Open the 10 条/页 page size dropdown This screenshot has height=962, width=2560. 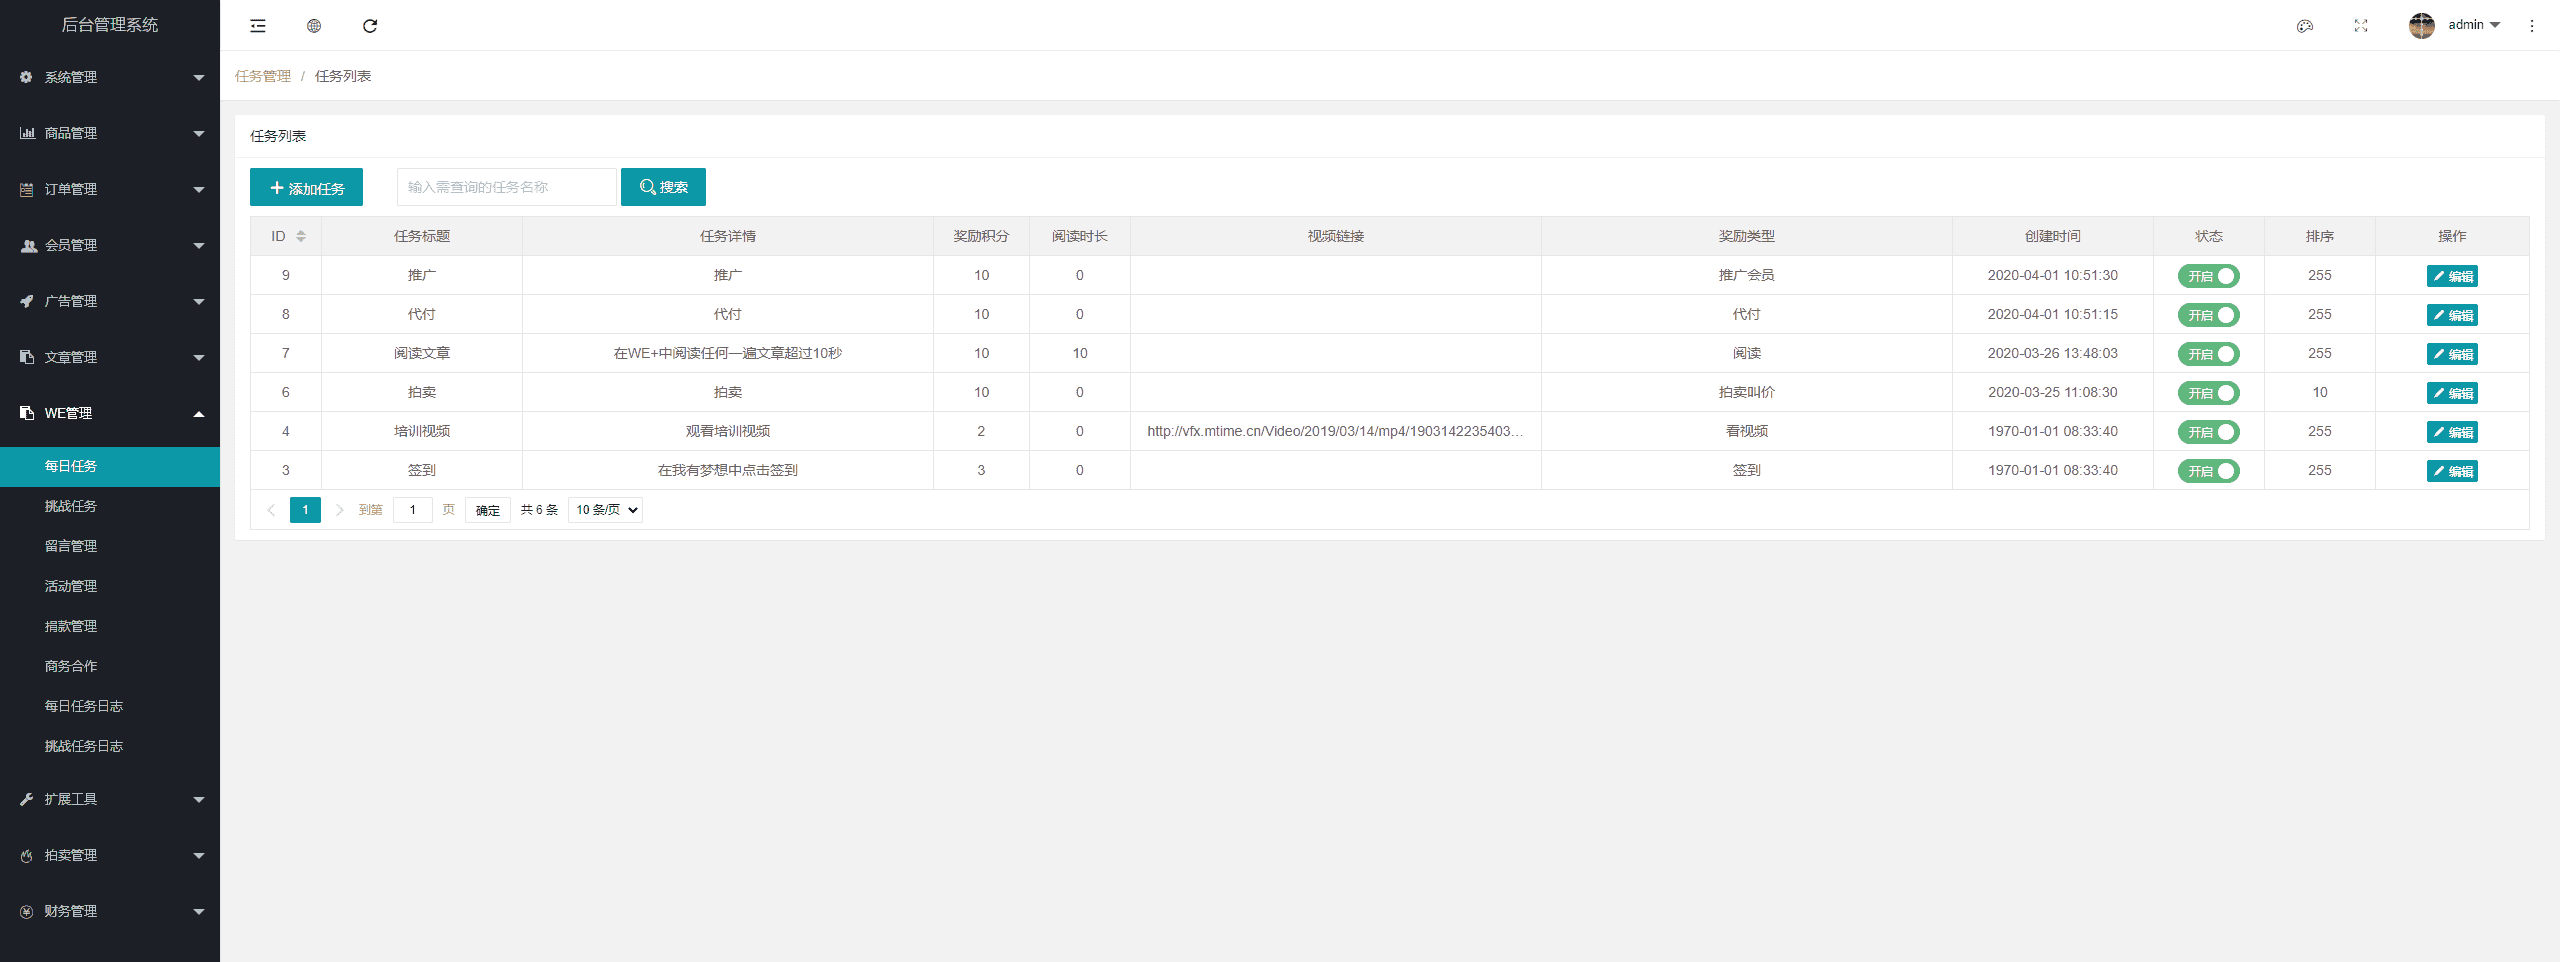605,510
